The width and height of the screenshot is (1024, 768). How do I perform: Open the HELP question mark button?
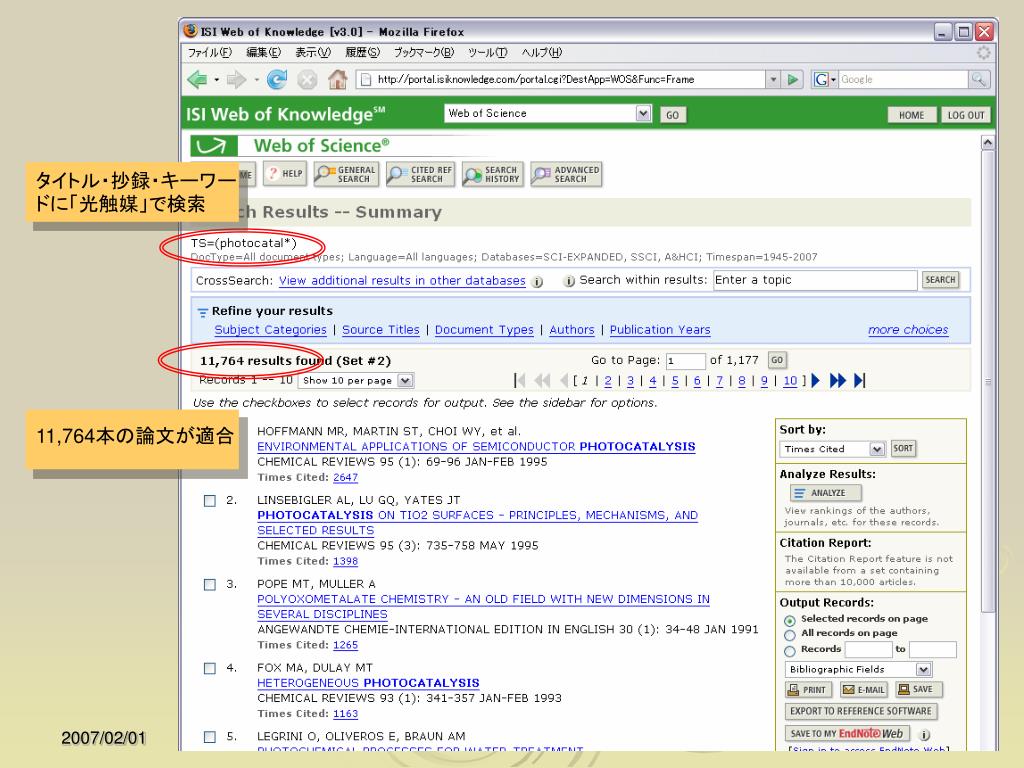285,174
